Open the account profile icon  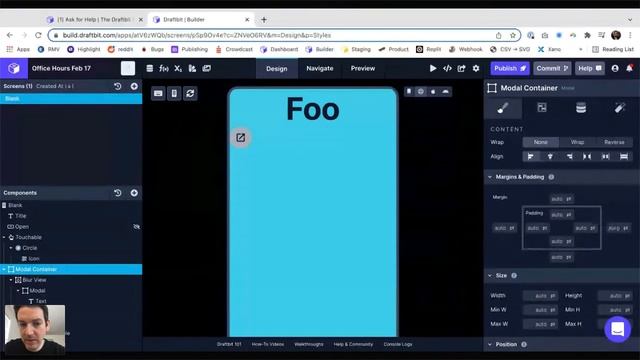(x=615, y=69)
